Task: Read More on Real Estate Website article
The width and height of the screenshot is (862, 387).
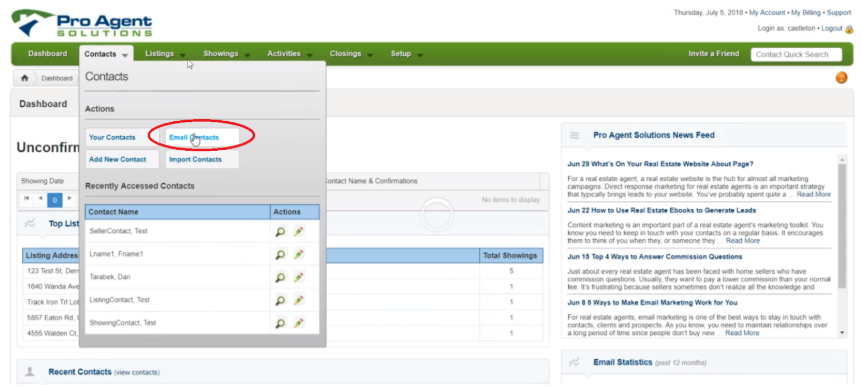Action: coord(814,195)
